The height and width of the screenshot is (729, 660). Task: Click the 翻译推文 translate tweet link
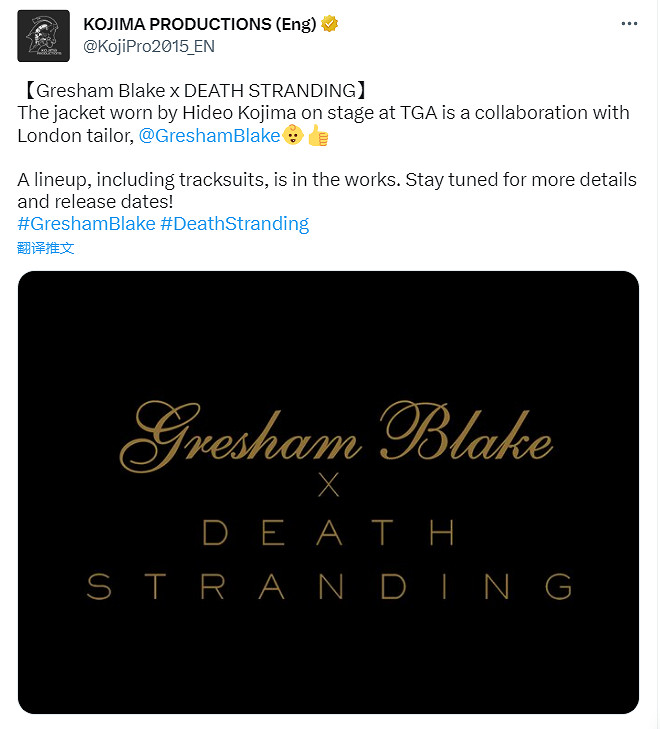click(46, 248)
